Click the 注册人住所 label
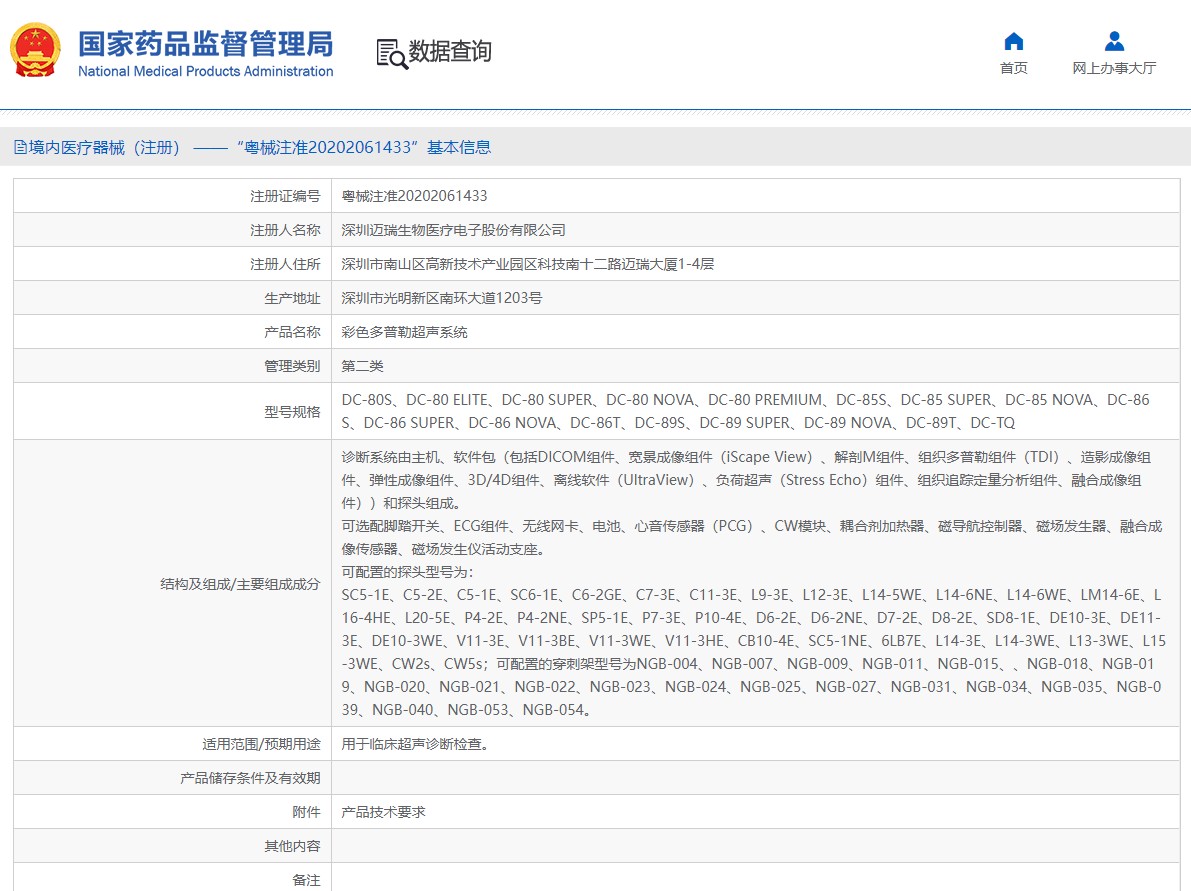 pos(285,264)
